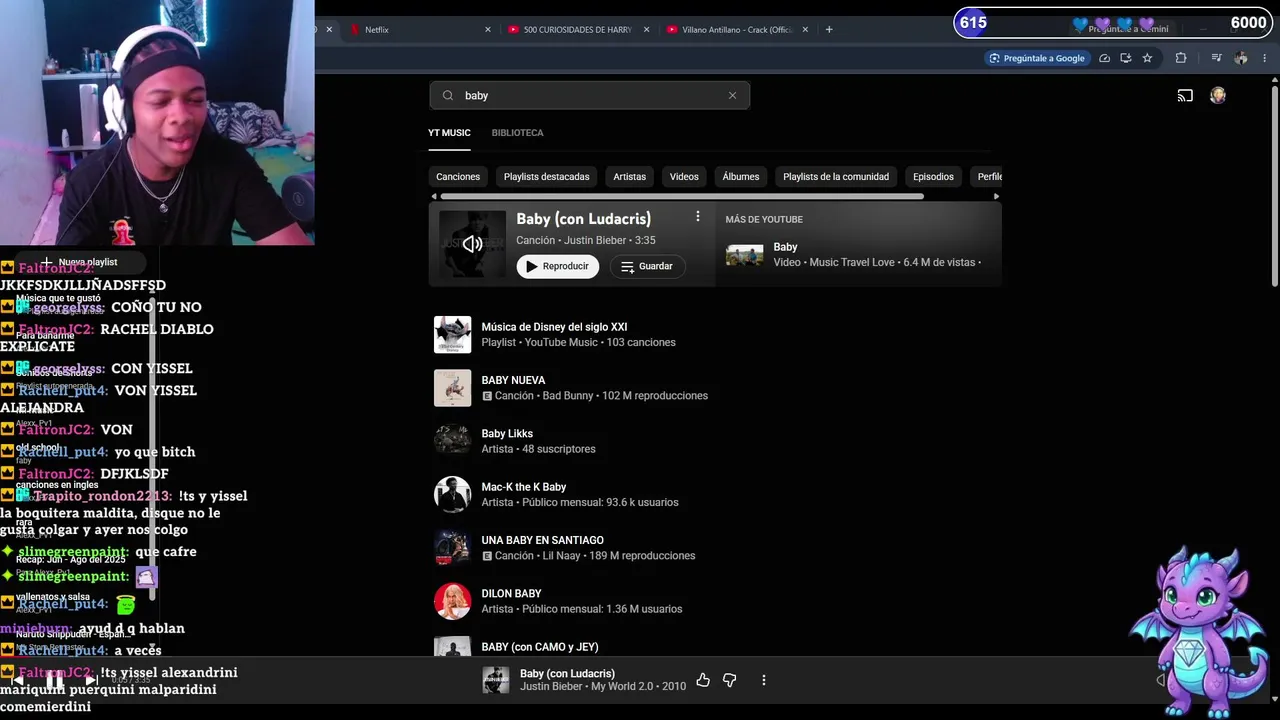
Task: Click 'UNA BABY EN SANTIAGO' song title
Action: coord(542,540)
